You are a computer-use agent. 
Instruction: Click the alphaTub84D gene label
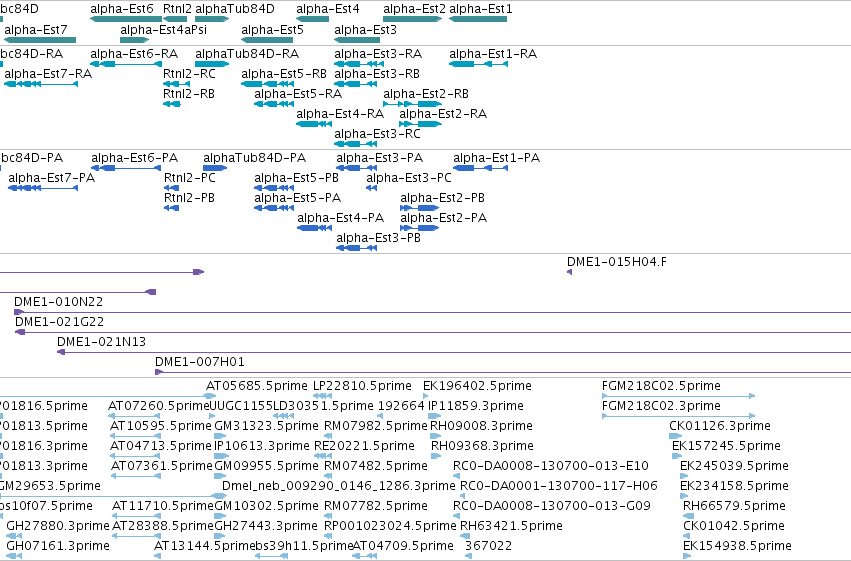pyautogui.click(x=234, y=9)
